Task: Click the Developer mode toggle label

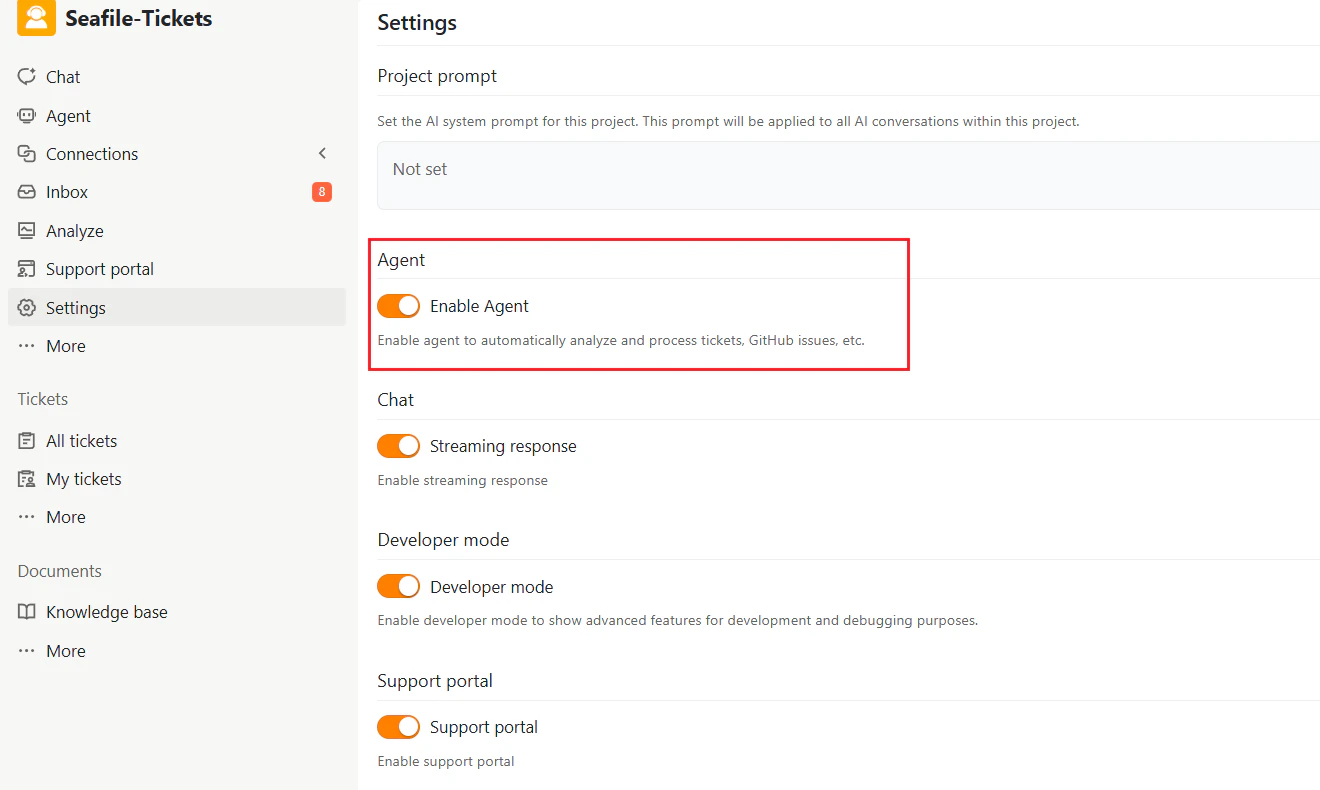Action: [x=491, y=587]
